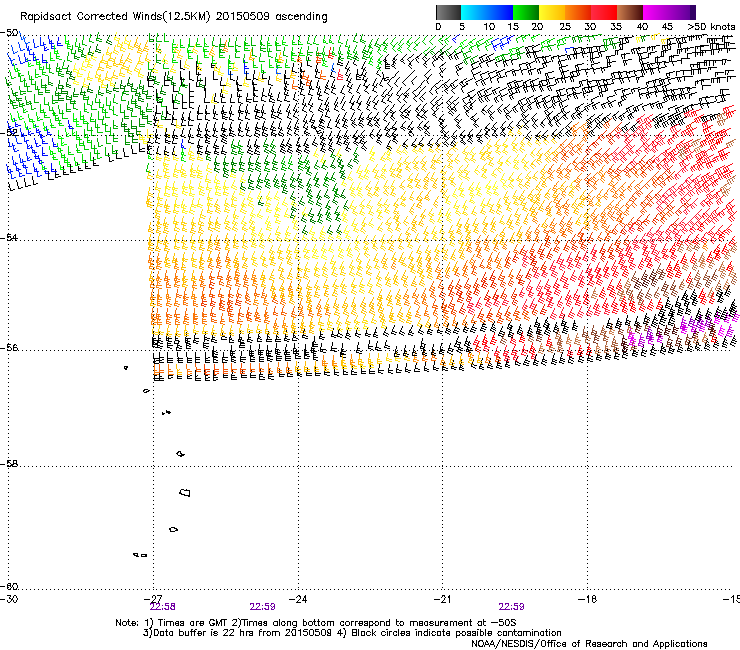Click the purple 22:58 time stamp
Image resolution: width=740 pixels, height=650 pixels.
[x=163, y=607]
